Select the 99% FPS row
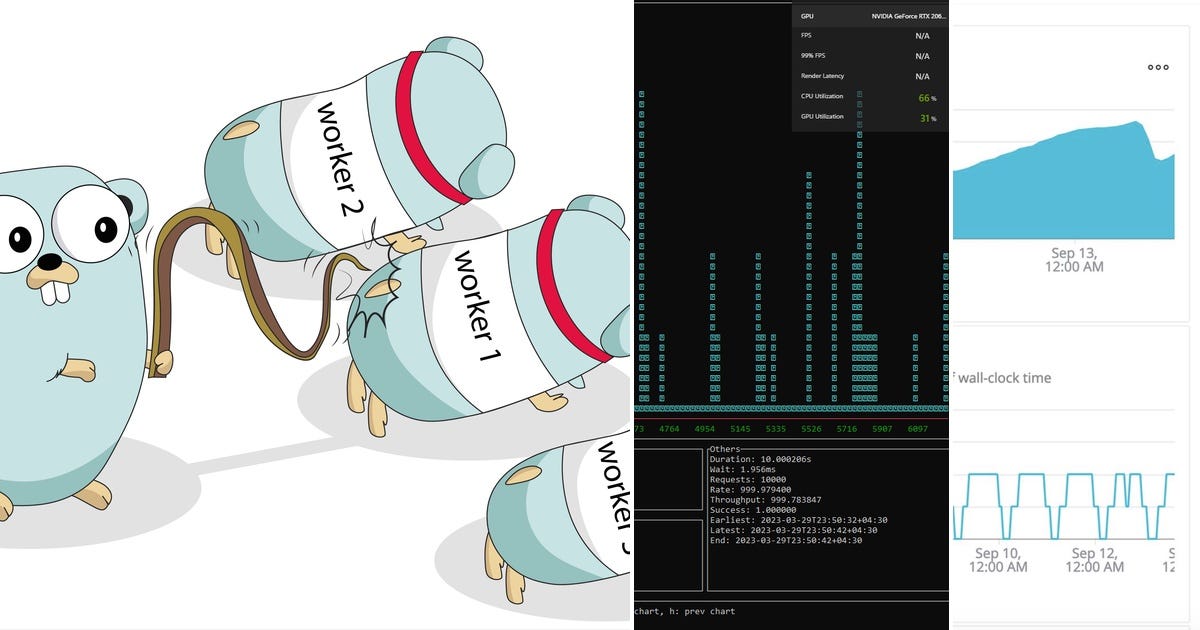Screen dimensions: 1200x630 (870, 56)
